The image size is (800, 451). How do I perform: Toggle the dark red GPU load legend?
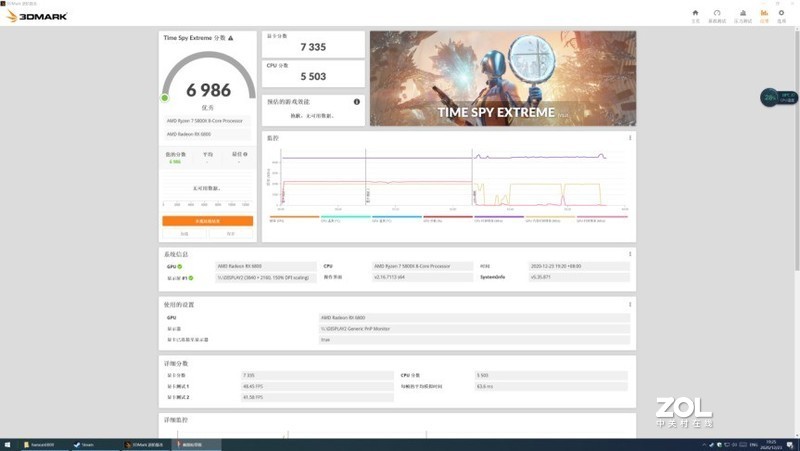click(448, 219)
